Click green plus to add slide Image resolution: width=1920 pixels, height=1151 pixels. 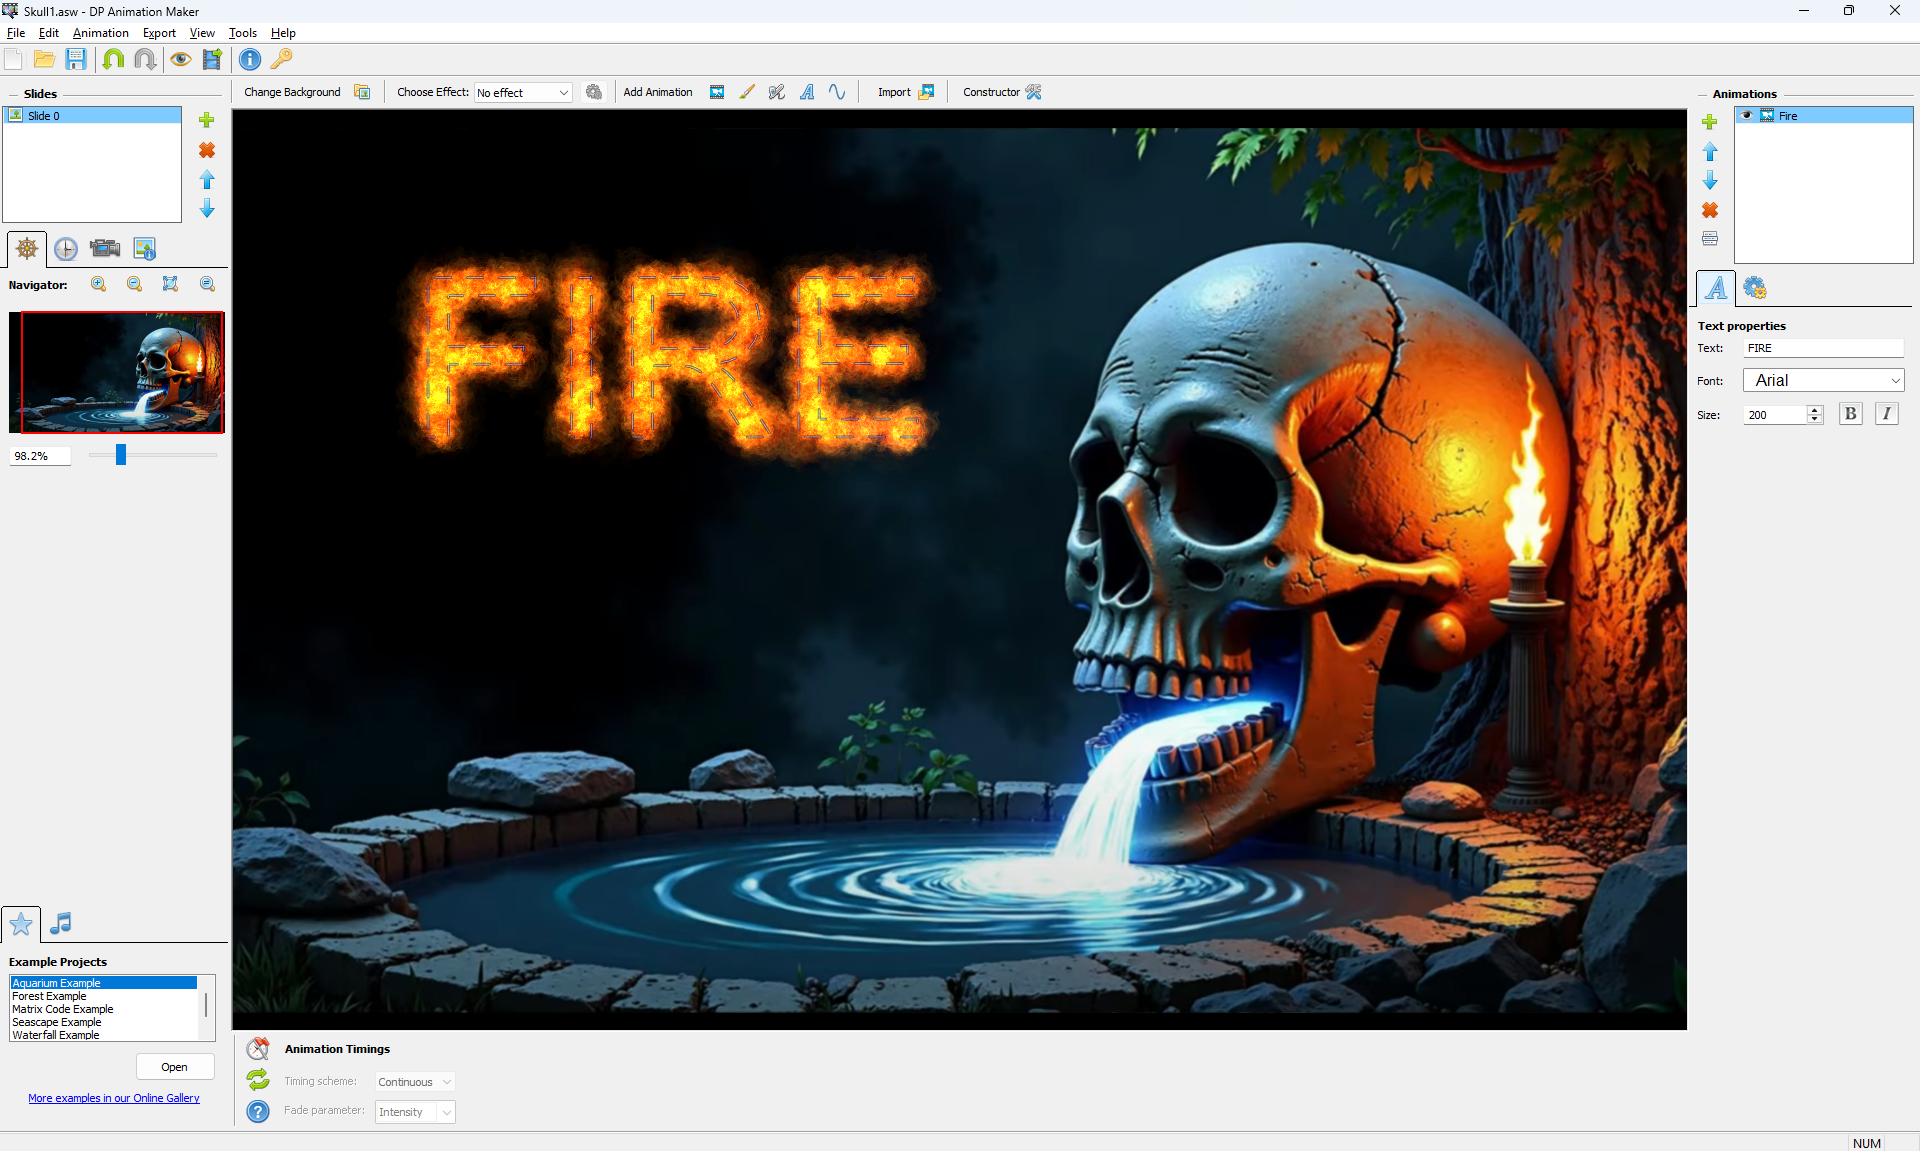tap(207, 120)
